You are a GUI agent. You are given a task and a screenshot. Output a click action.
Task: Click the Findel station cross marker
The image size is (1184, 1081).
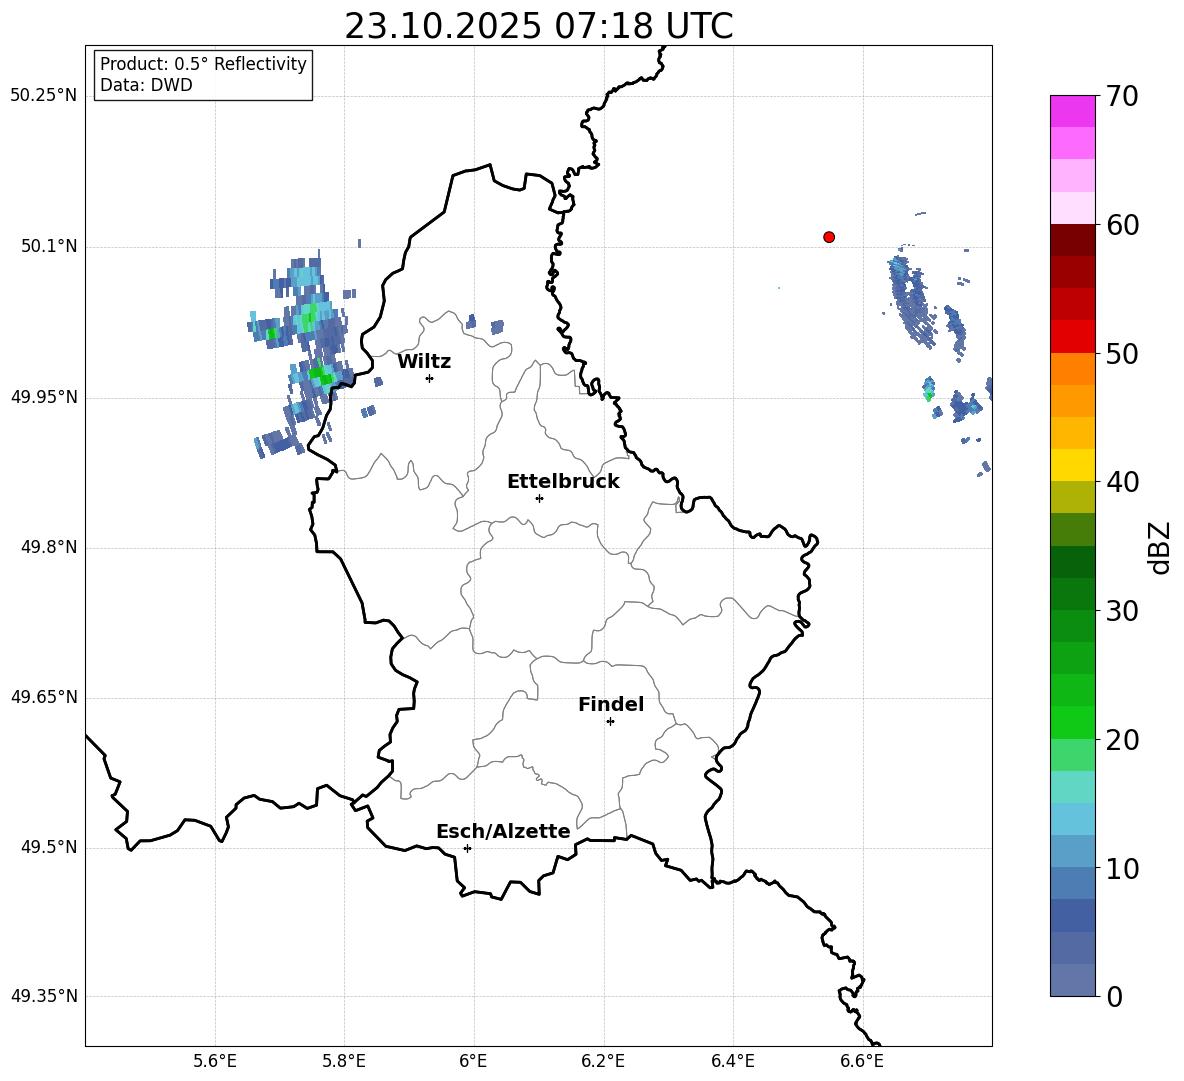click(x=610, y=722)
